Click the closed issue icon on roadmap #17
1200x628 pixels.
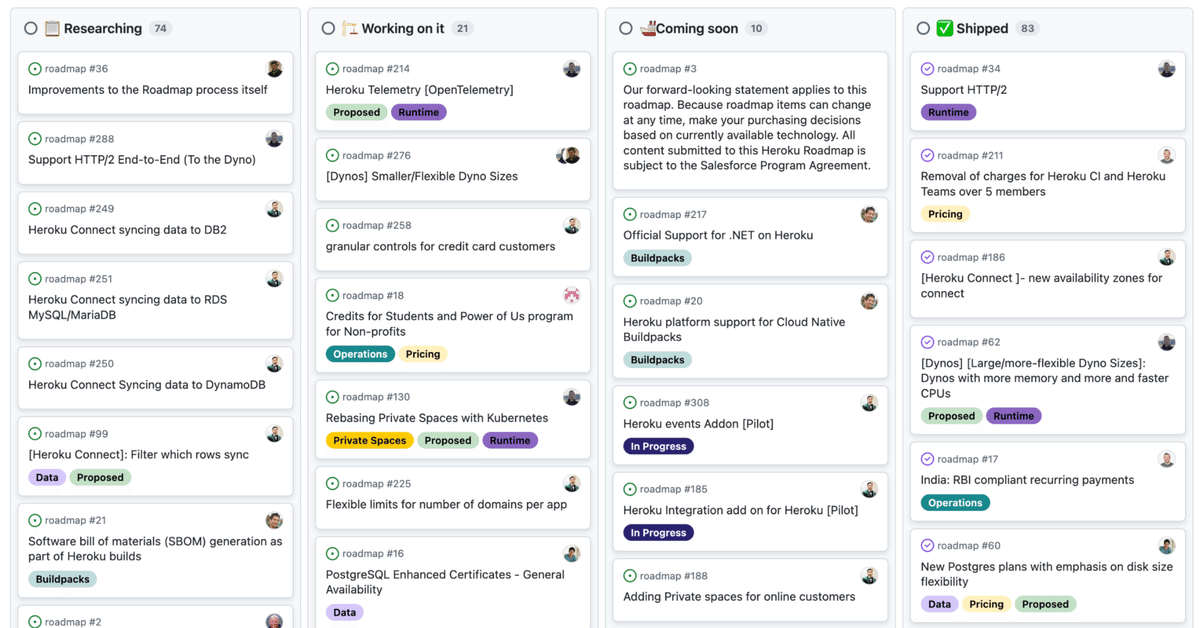coord(927,459)
